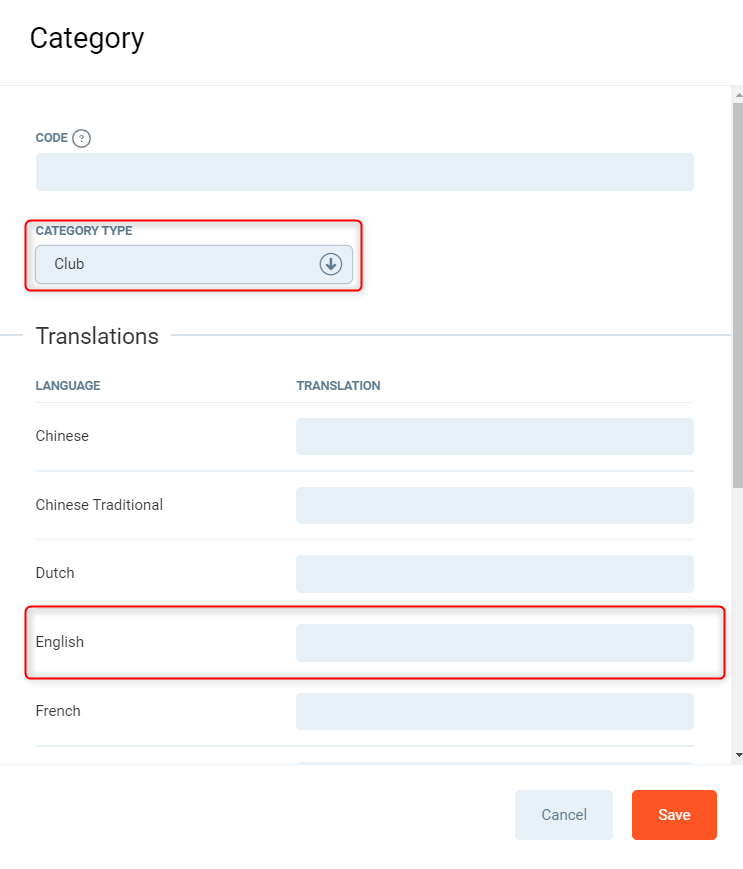Click the French translation field
The height and width of the screenshot is (869, 743).
494,711
